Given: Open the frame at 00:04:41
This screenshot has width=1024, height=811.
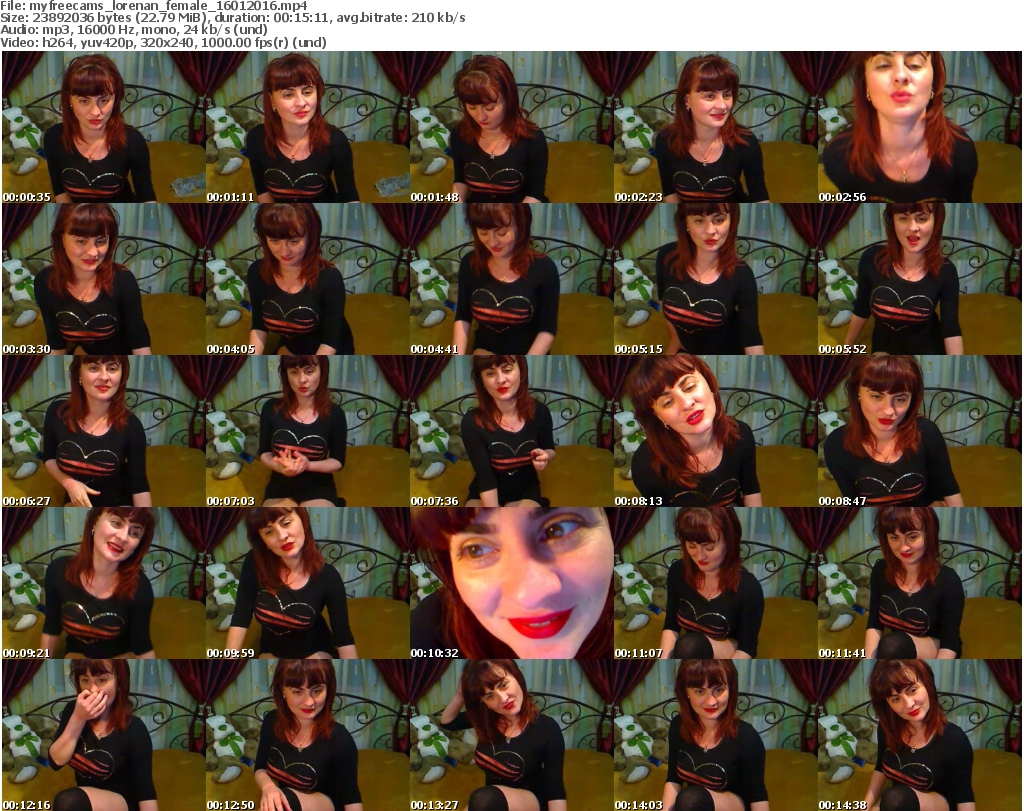Looking at the screenshot, I should [x=511, y=279].
